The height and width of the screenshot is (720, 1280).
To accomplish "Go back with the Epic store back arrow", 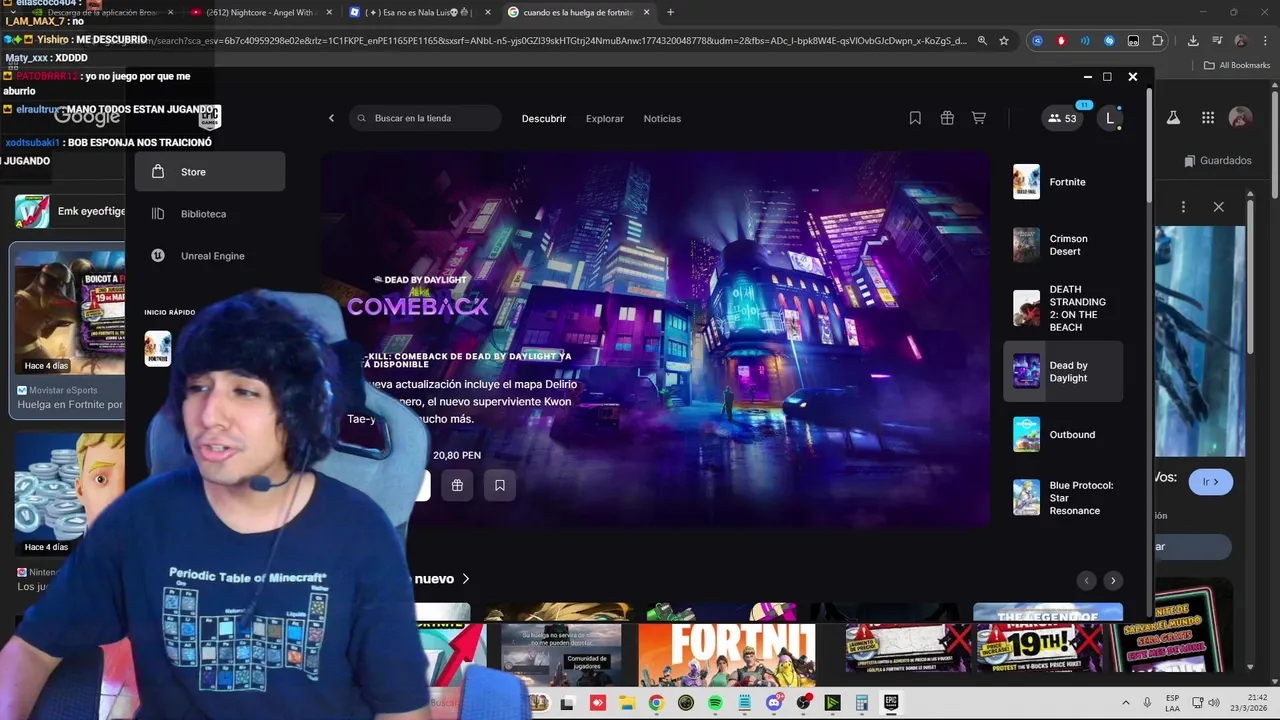I will [x=332, y=118].
